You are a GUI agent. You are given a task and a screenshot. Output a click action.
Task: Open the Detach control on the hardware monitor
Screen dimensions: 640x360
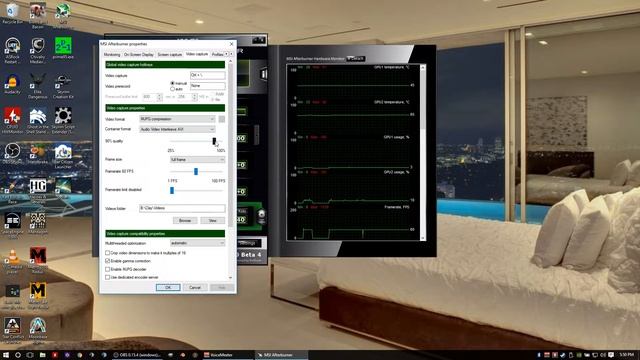[356, 59]
